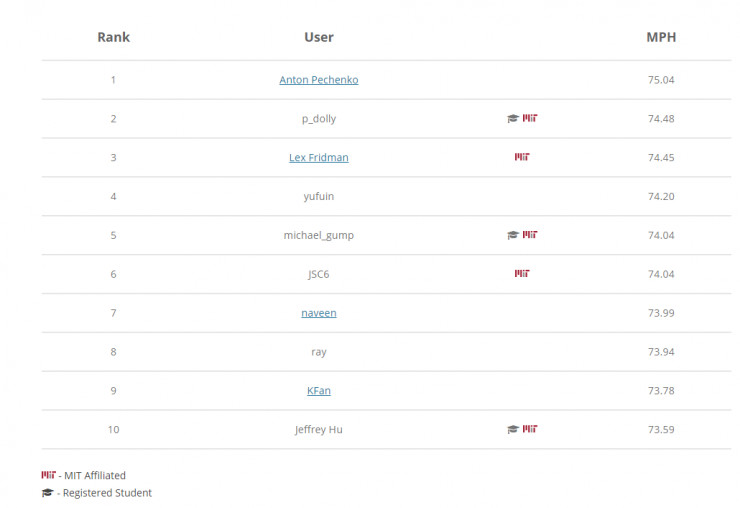Open Anton Pechenko's profile link
The width and height of the screenshot is (740, 508).
tap(319, 80)
